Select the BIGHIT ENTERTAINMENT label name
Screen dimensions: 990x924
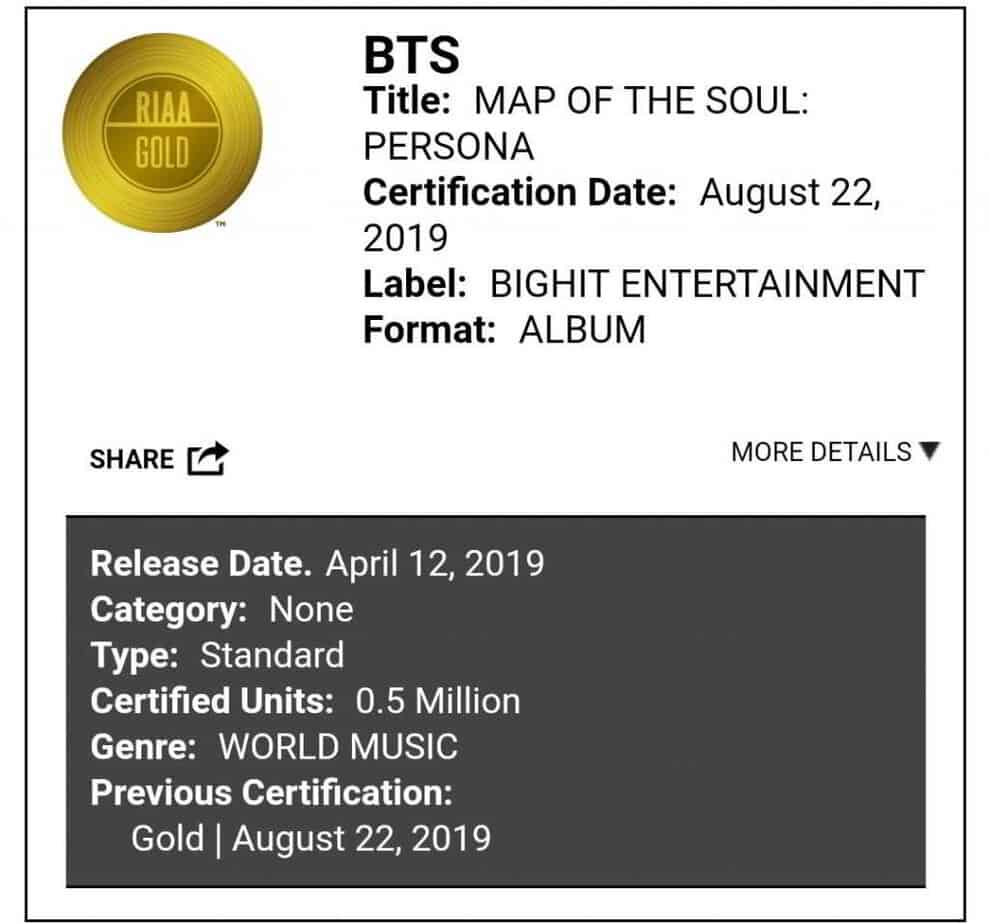[706, 284]
